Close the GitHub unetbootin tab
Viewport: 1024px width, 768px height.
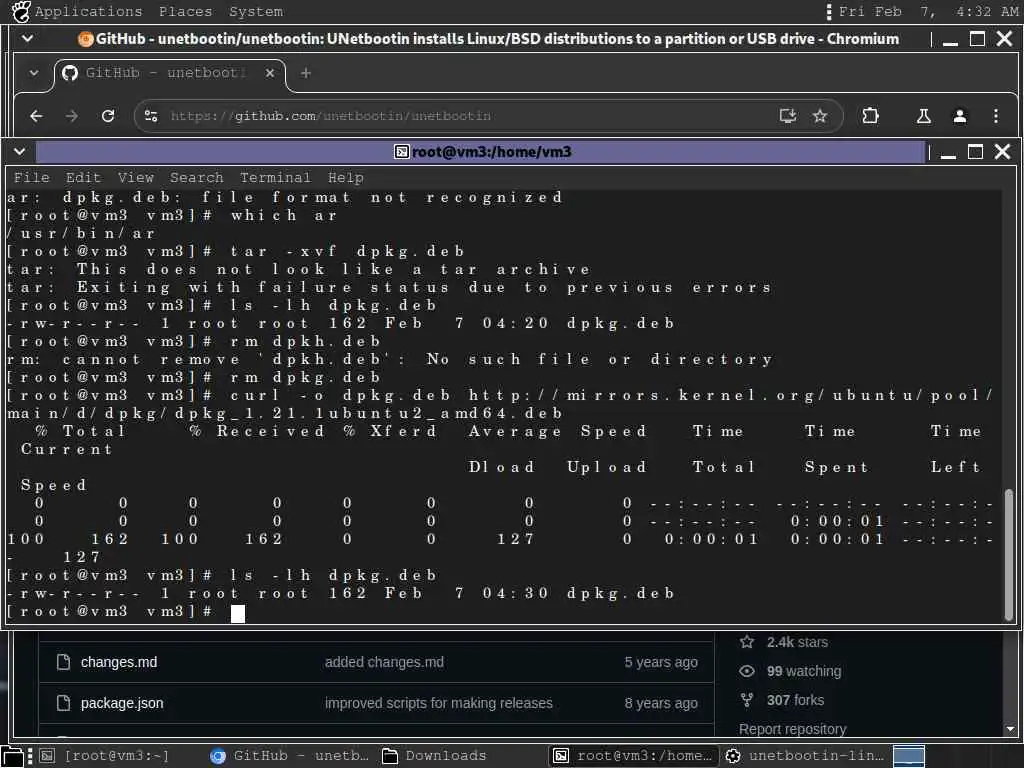coord(270,73)
